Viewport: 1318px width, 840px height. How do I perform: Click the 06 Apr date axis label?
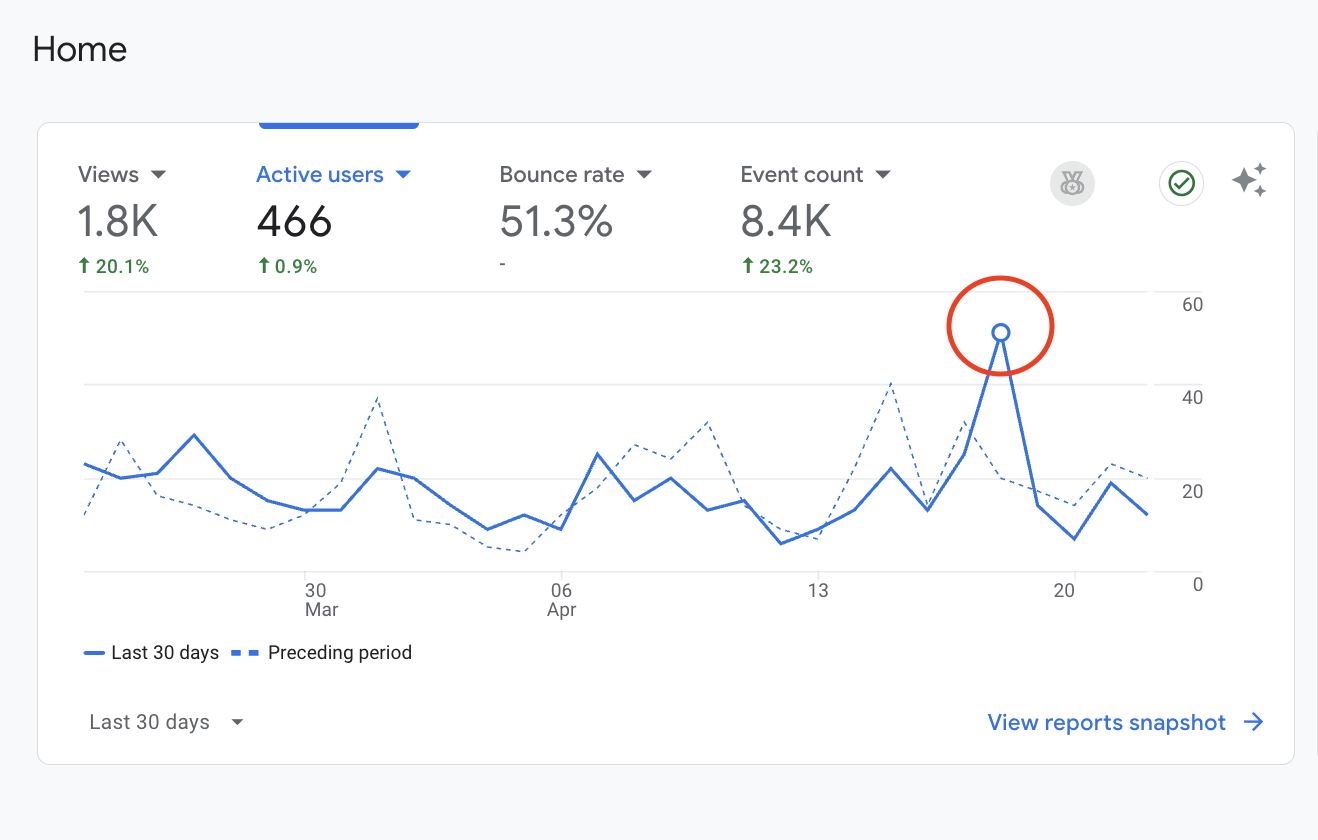(561, 600)
